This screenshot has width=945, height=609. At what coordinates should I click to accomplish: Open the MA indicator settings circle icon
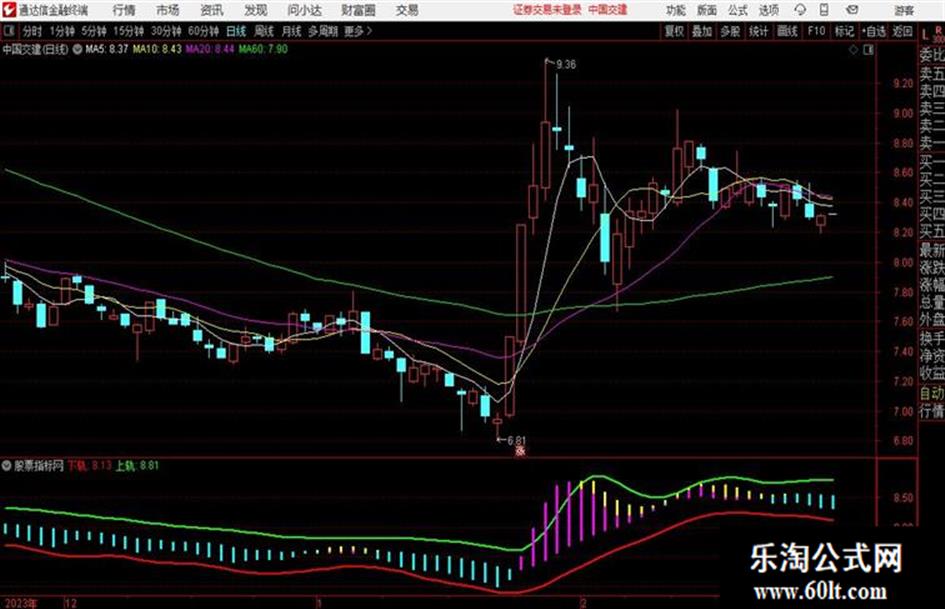click(x=77, y=49)
